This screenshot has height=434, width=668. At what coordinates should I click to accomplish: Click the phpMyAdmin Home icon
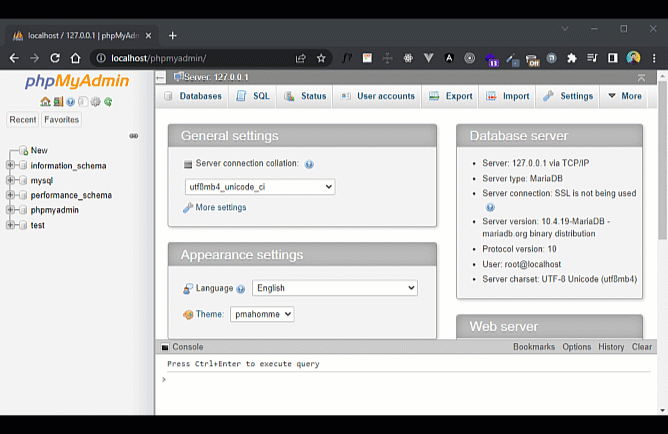pyautogui.click(x=45, y=101)
